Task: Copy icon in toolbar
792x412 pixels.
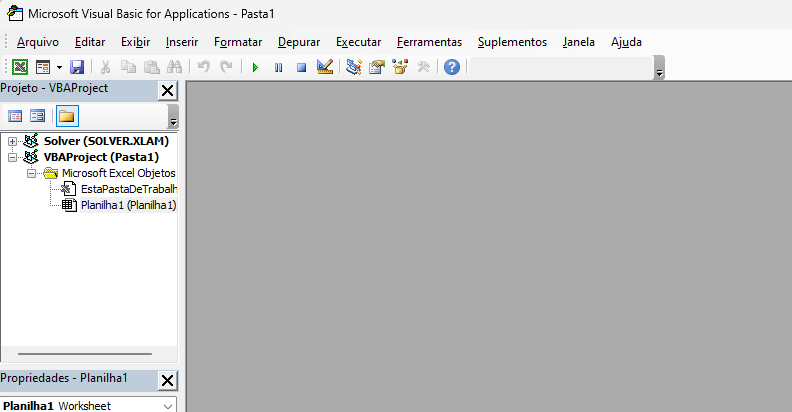Action: point(128,67)
